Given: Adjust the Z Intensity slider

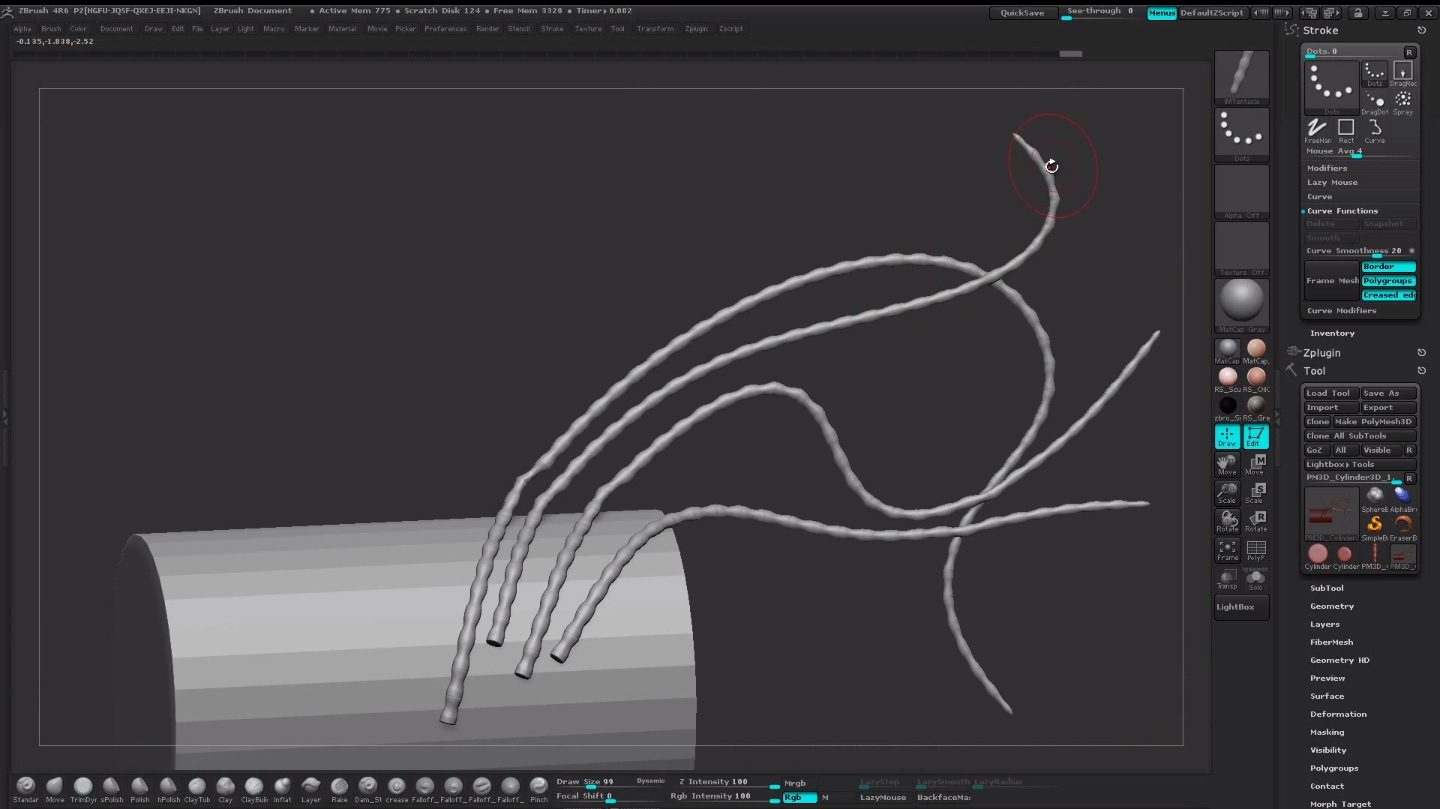Looking at the screenshot, I should (726, 782).
